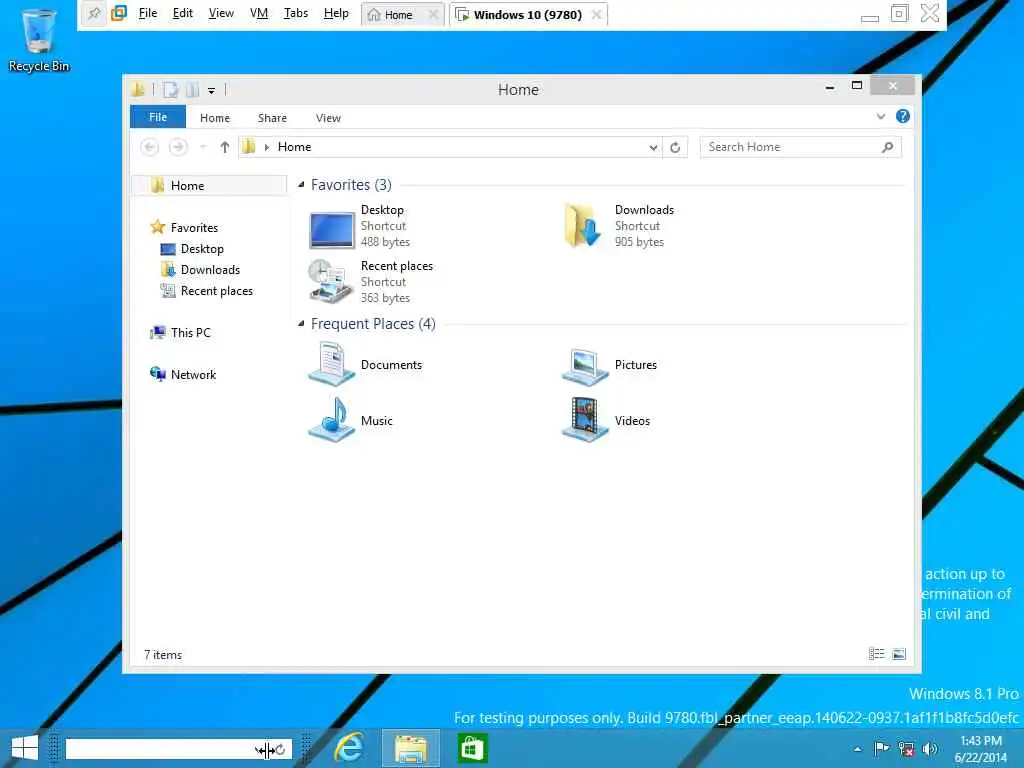Click the Refresh button in address bar

point(675,148)
